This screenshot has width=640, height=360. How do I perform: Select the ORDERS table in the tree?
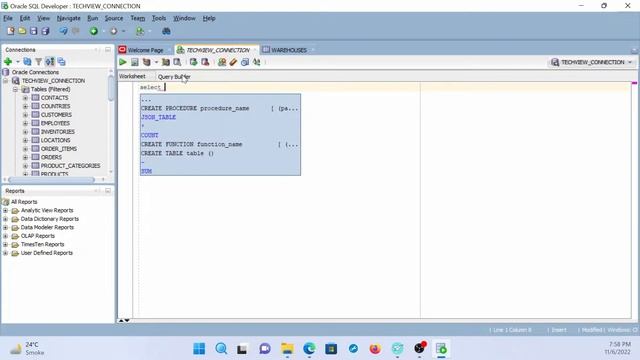51,157
